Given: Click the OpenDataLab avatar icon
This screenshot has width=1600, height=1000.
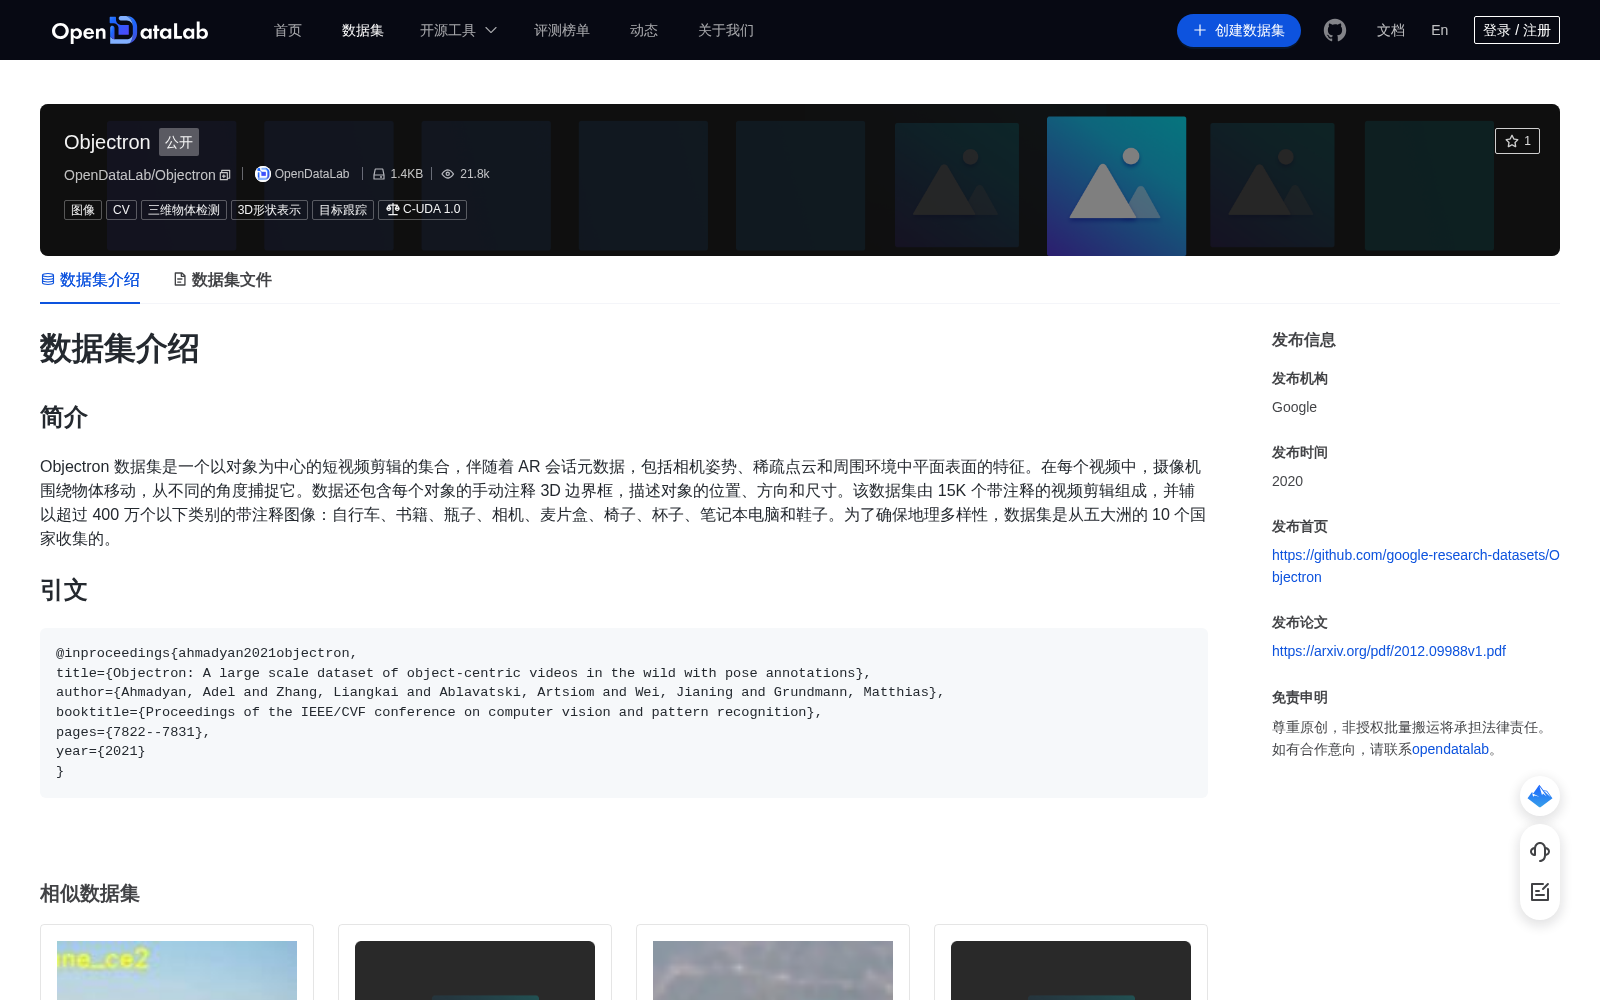Looking at the screenshot, I should point(263,174).
